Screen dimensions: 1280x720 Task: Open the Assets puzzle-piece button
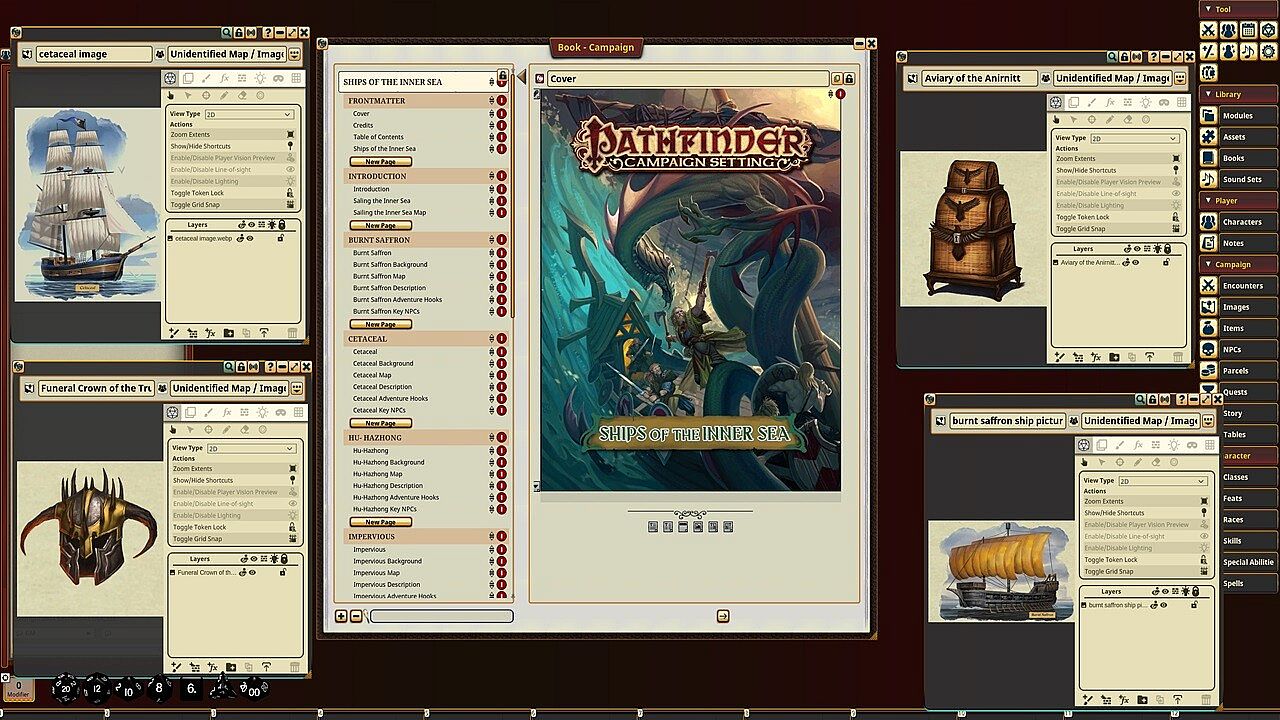tap(1208, 137)
